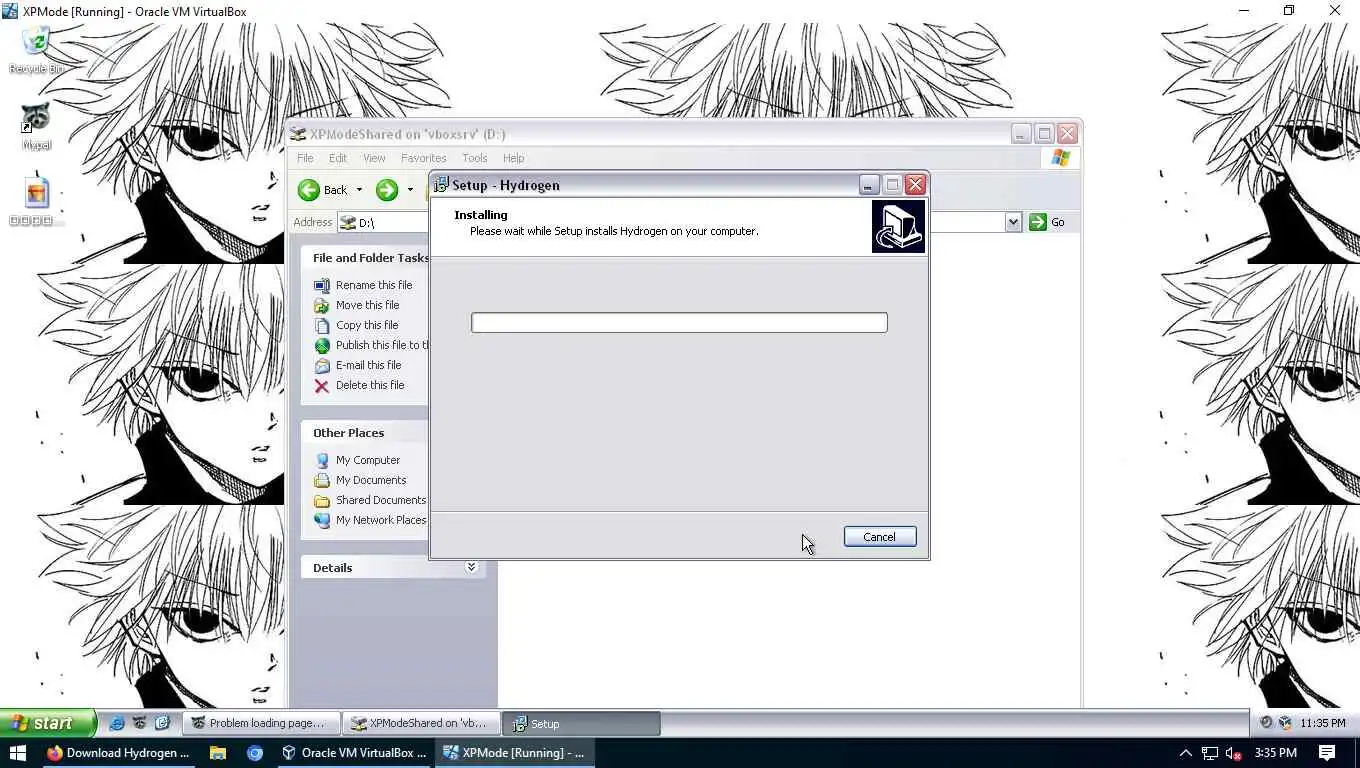Open the View menu in Explorer
This screenshot has width=1360, height=768.
[374, 158]
